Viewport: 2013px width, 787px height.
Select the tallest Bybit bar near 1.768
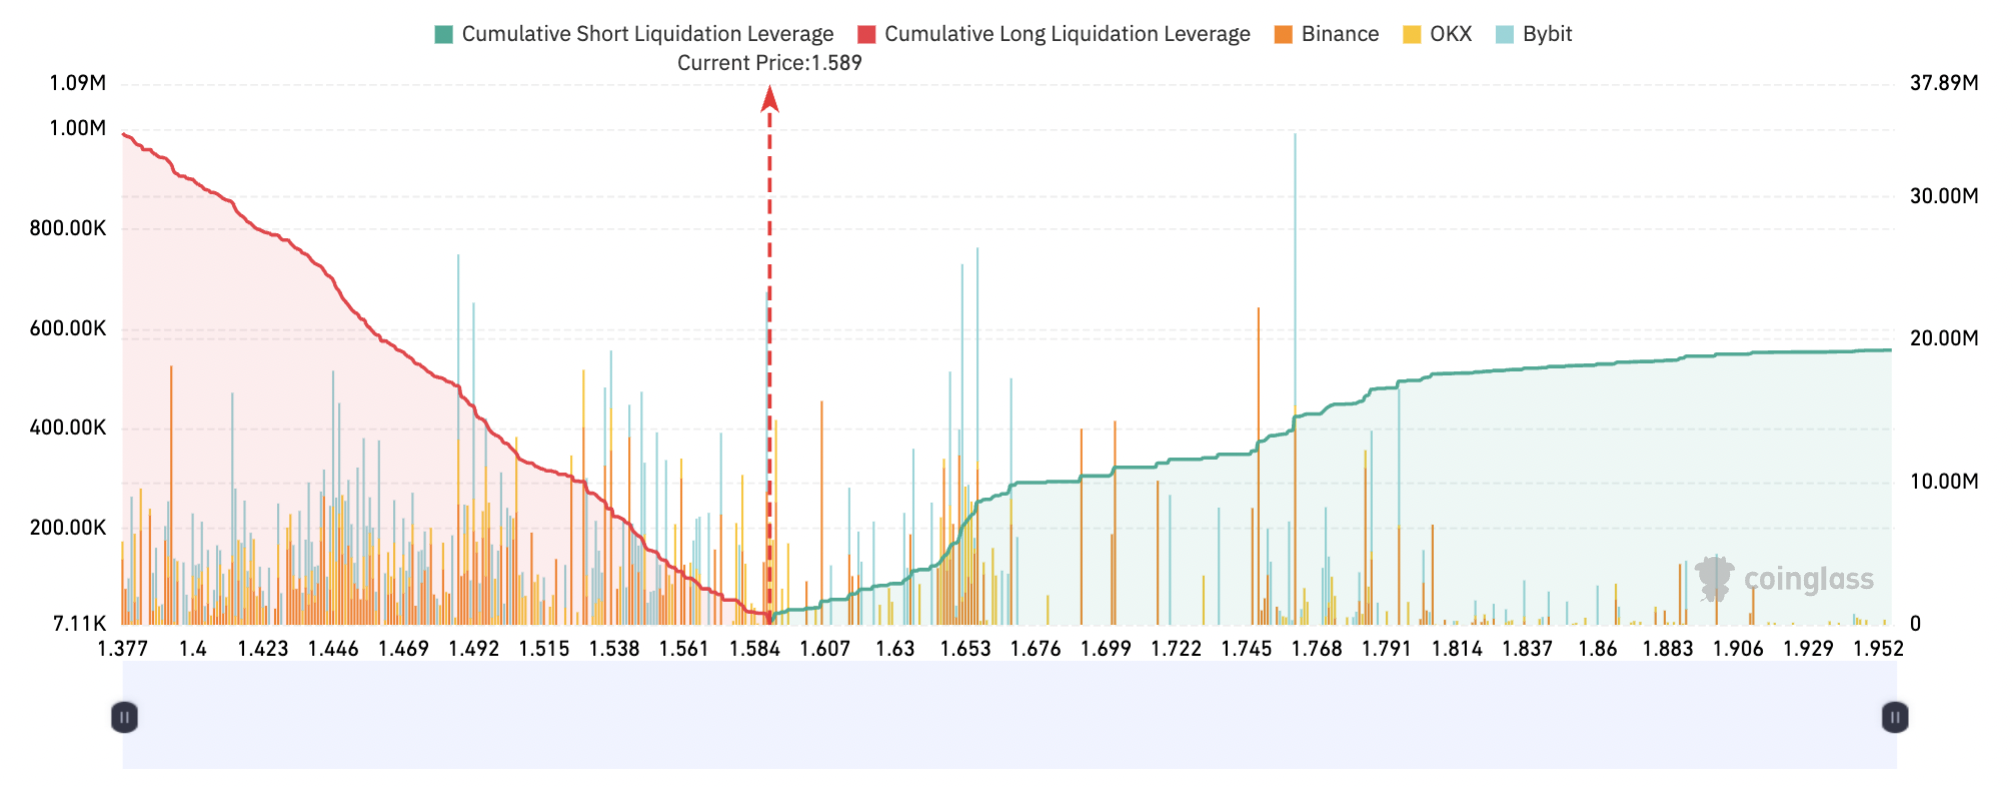click(x=1295, y=300)
